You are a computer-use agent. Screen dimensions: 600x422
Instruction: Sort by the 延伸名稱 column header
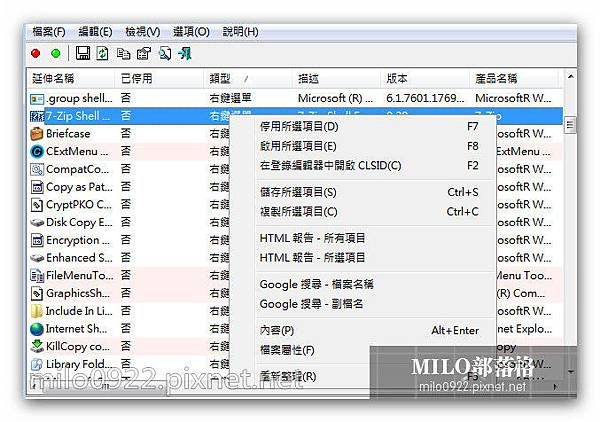[x=71, y=79]
